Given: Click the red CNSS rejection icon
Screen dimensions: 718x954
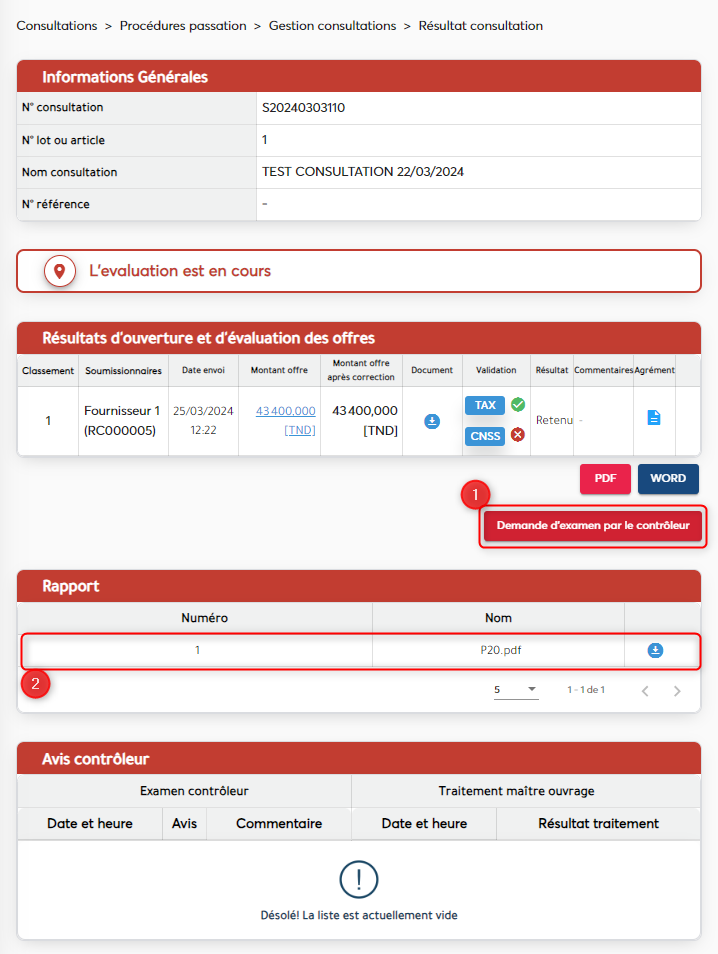Looking at the screenshot, I should tap(518, 435).
